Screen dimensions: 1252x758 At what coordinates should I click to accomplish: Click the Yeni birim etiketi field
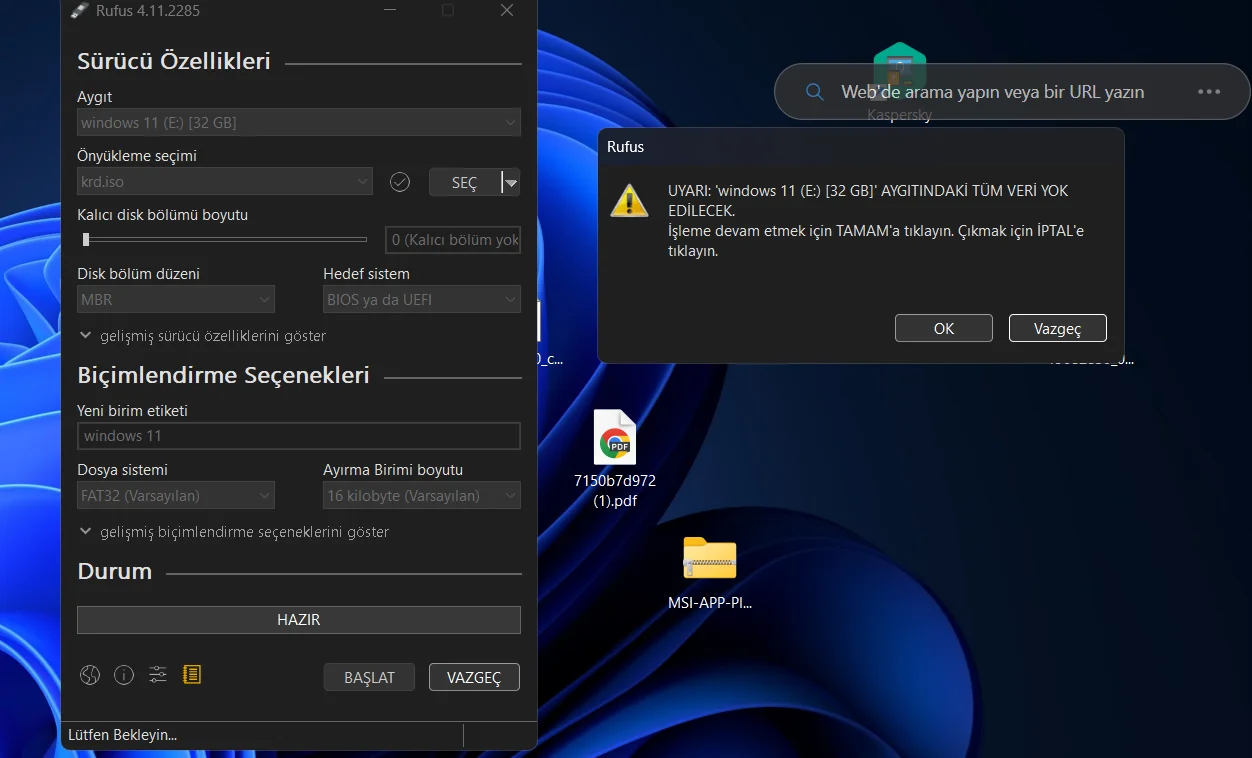coord(299,436)
